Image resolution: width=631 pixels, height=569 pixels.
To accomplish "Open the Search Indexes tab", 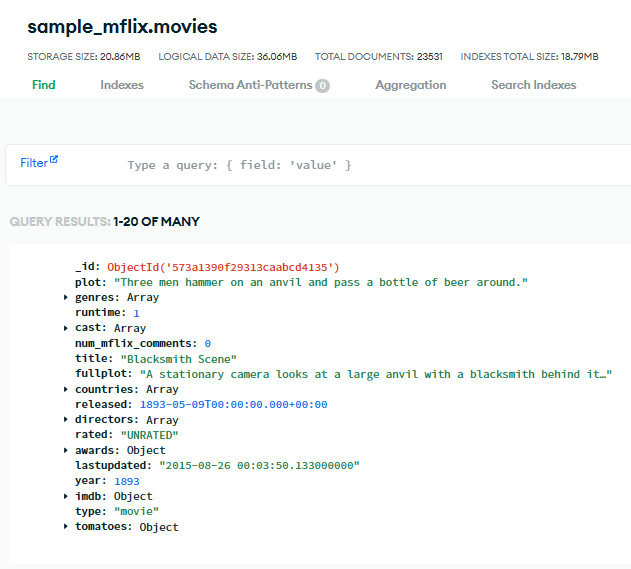I will [x=534, y=85].
